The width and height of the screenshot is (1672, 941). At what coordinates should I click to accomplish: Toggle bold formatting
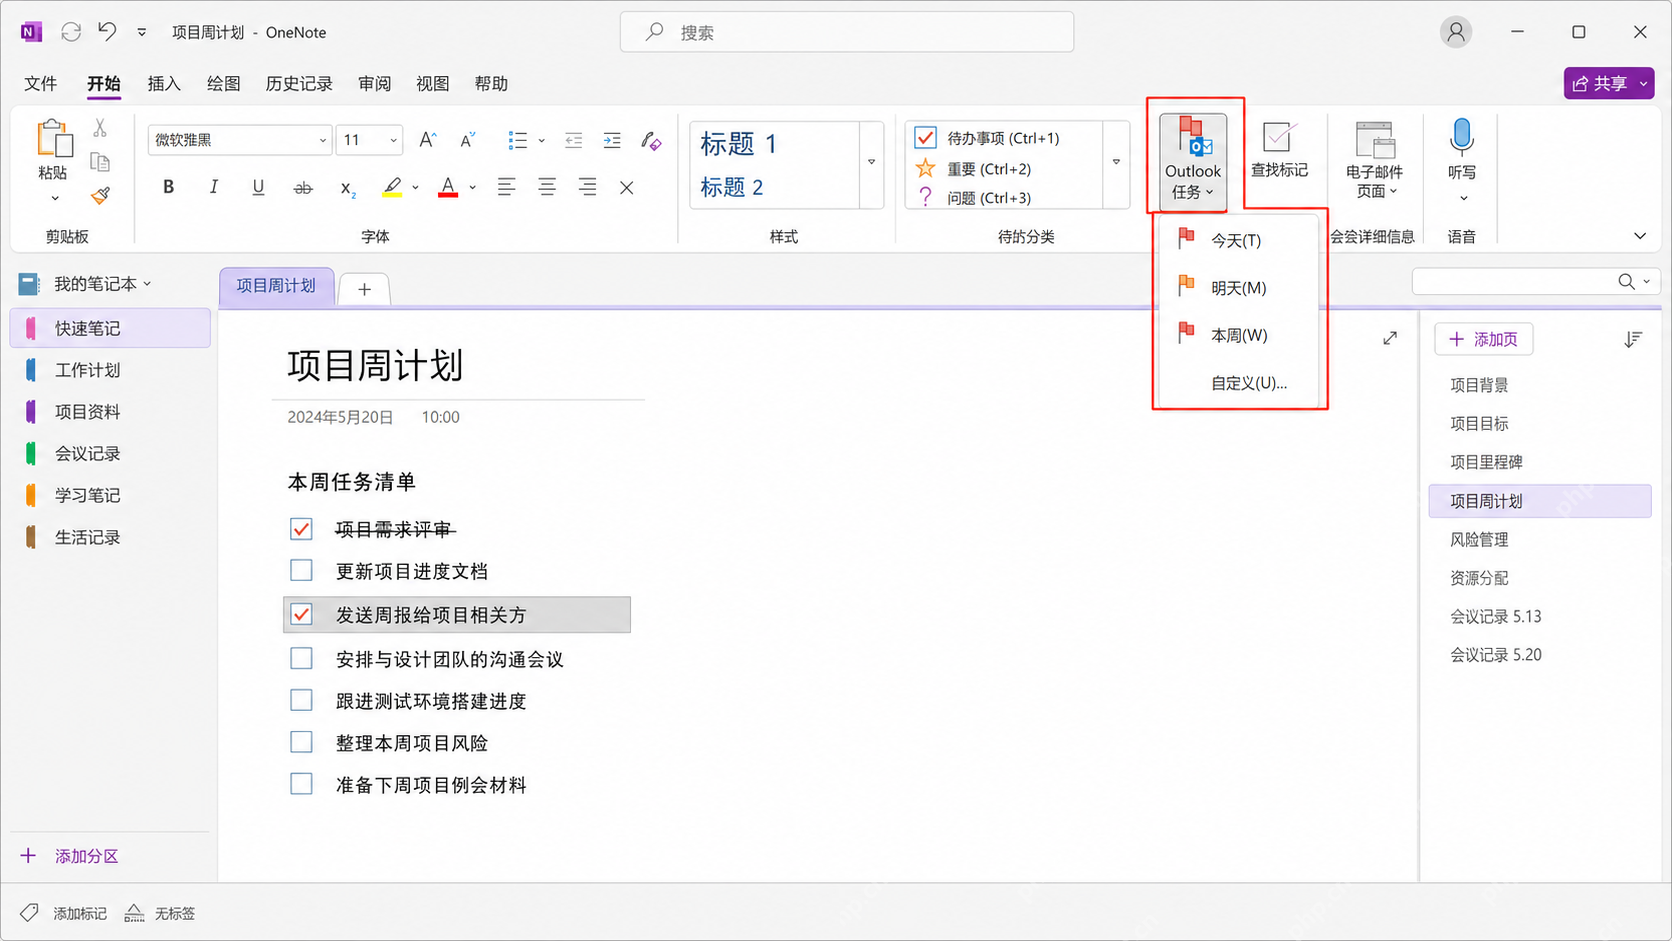point(168,187)
